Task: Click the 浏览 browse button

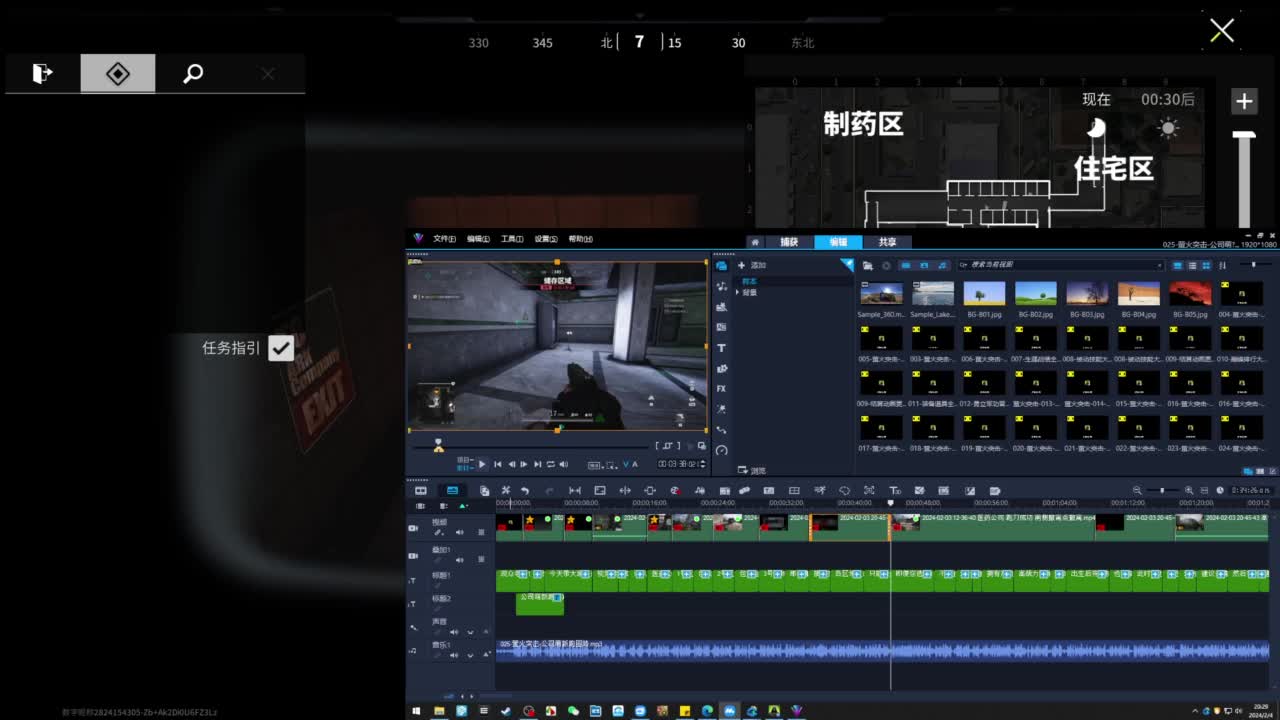Action: [752, 471]
